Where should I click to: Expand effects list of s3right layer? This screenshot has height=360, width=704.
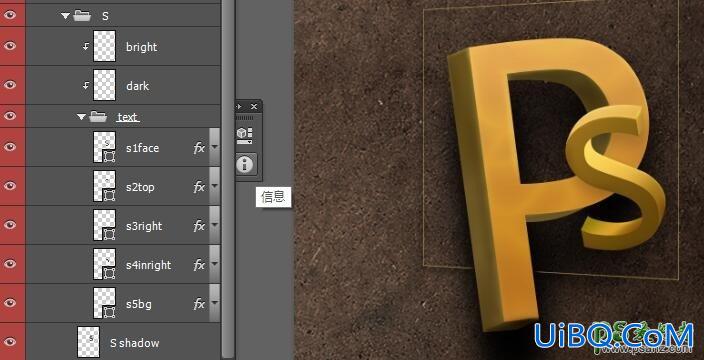click(215, 225)
